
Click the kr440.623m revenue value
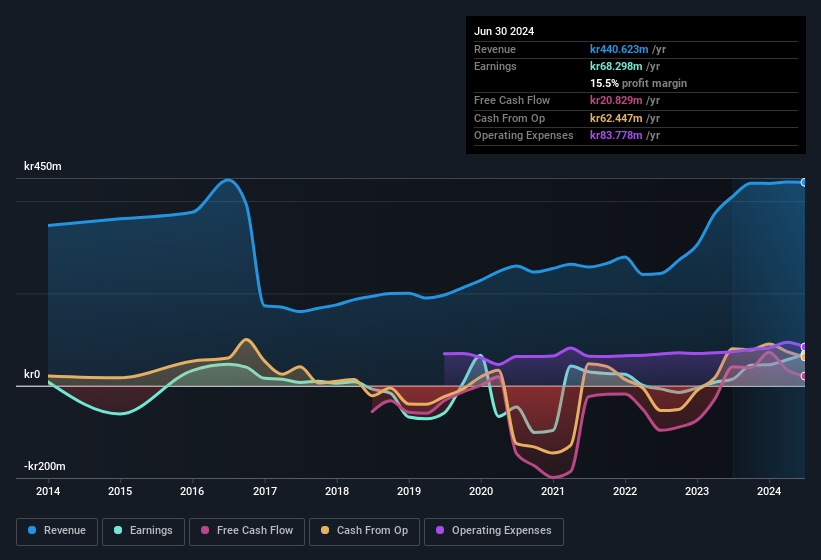619,49
